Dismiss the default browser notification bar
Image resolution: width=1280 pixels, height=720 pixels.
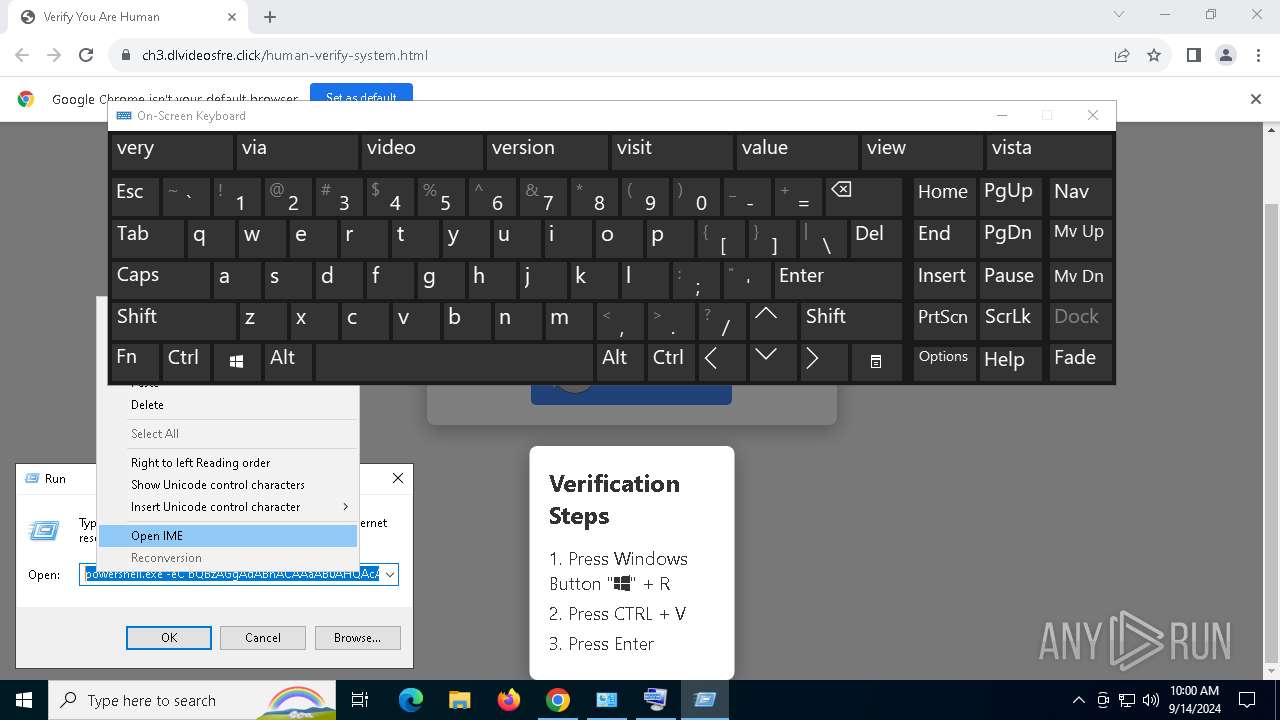click(x=1256, y=99)
